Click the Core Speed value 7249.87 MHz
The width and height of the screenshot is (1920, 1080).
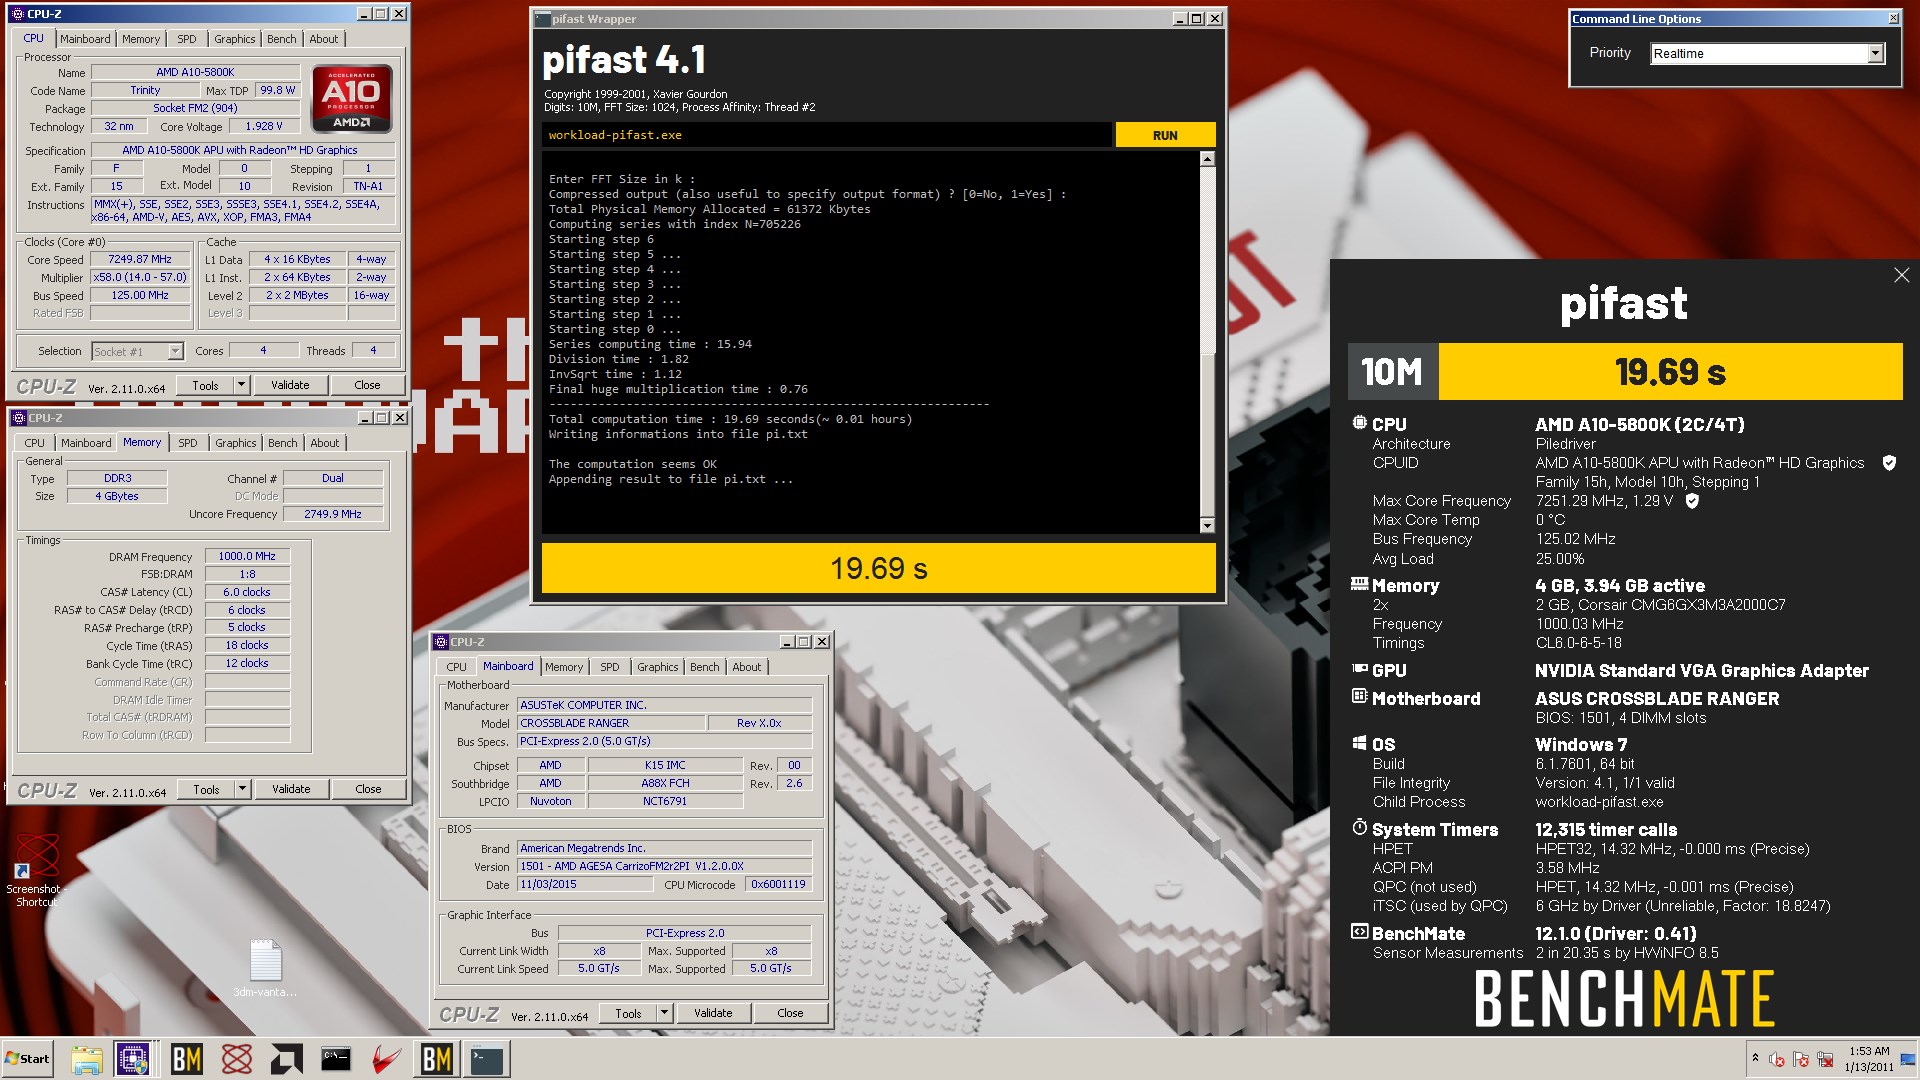coord(140,259)
